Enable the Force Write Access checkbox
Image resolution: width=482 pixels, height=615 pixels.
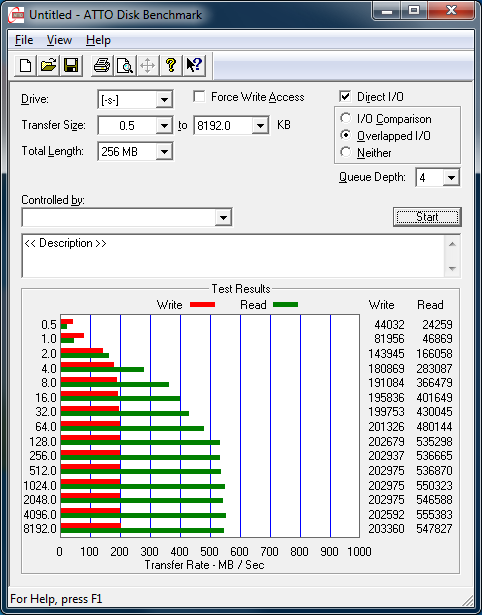tap(199, 96)
